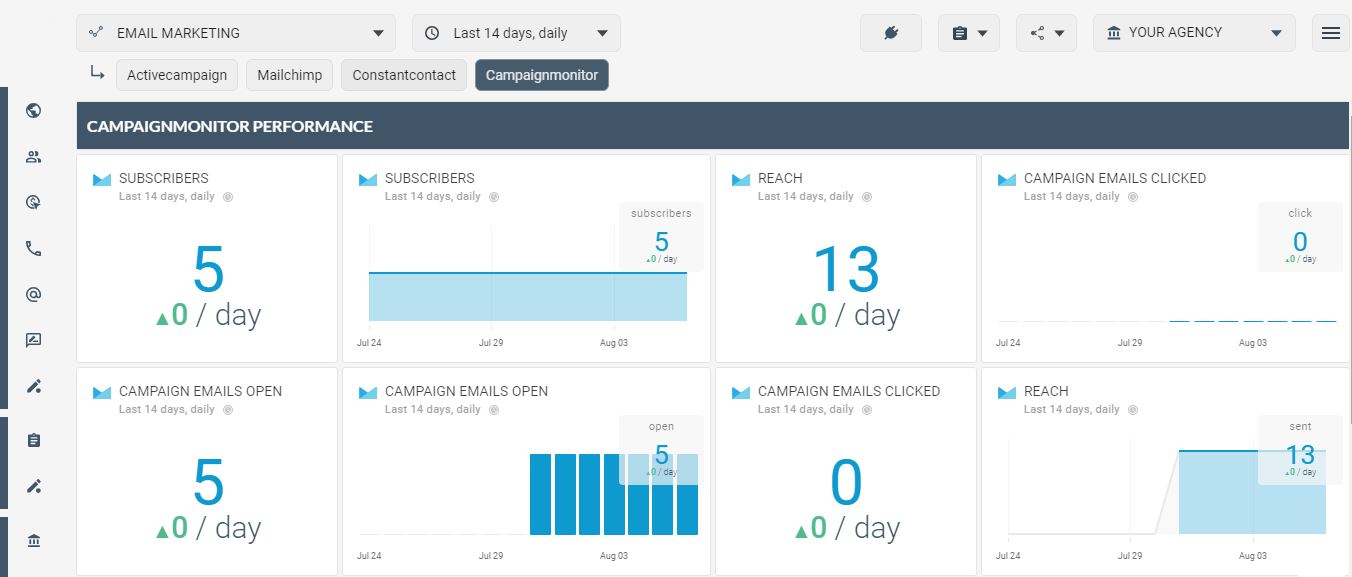Click info dot on Reach number card

tap(866, 197)
